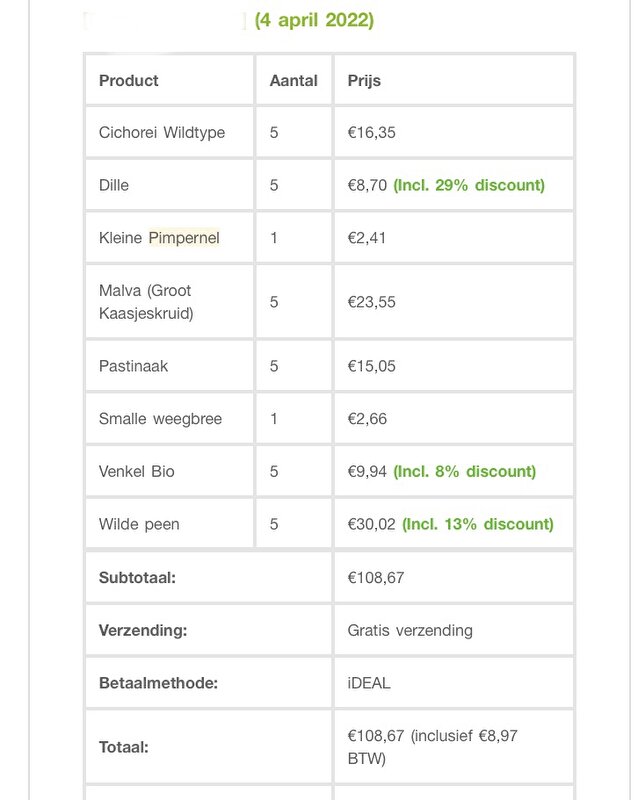This screenshot has height=800, width=638.
Task: Select the Smalle weegbree product name
Action: click(160, 419)
